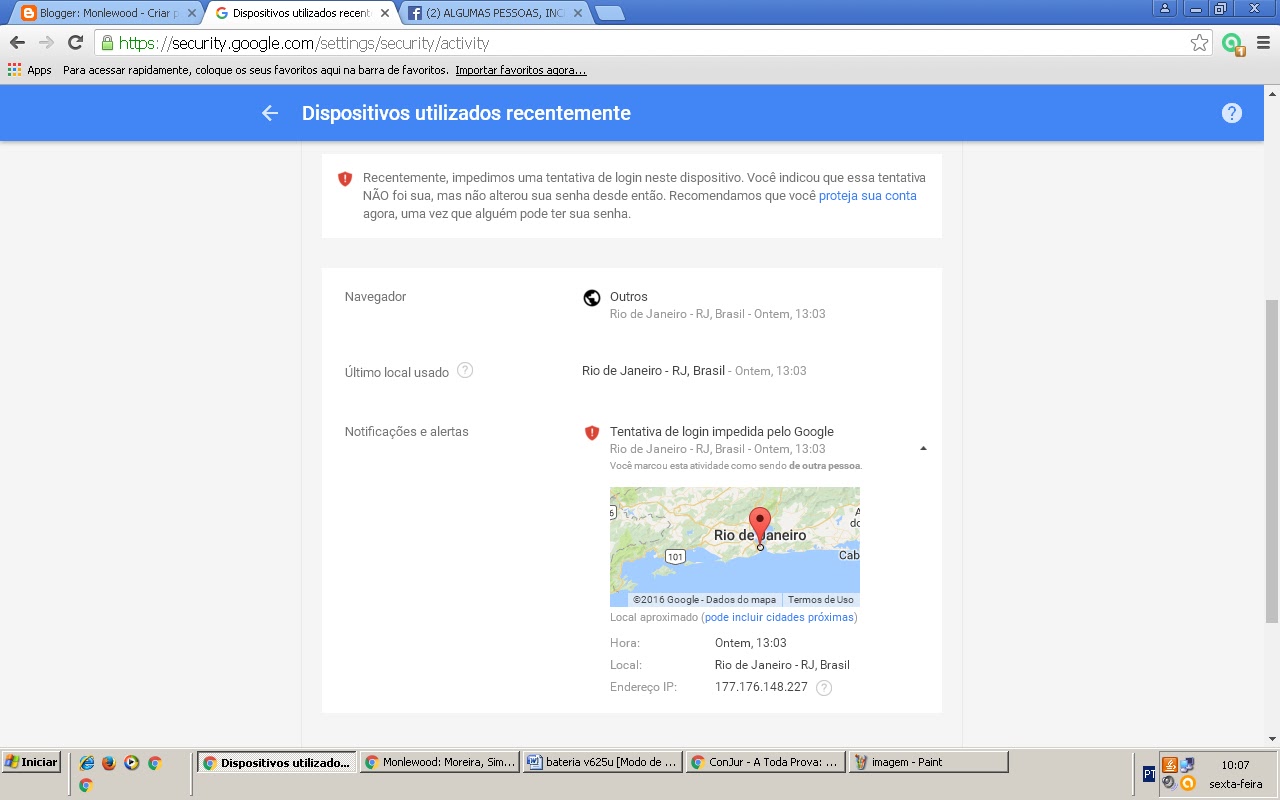Click the help icon next to the IP address
Image resolution: width=1280 pixels, height=800 pixels.
tap(824, 687)
